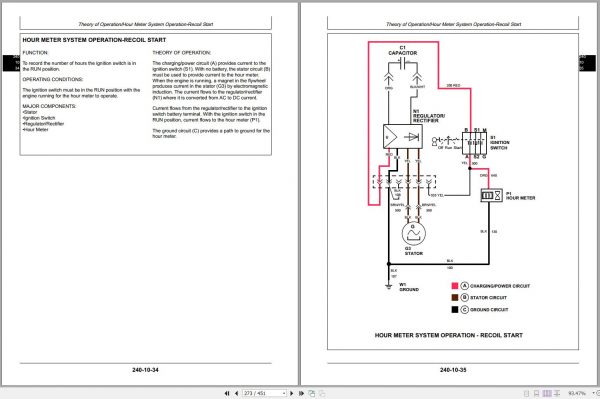Click the C1 CAPACITOR label in diagram
The width and height of the screenshot is (600, 399).
[x=403, y=50]
